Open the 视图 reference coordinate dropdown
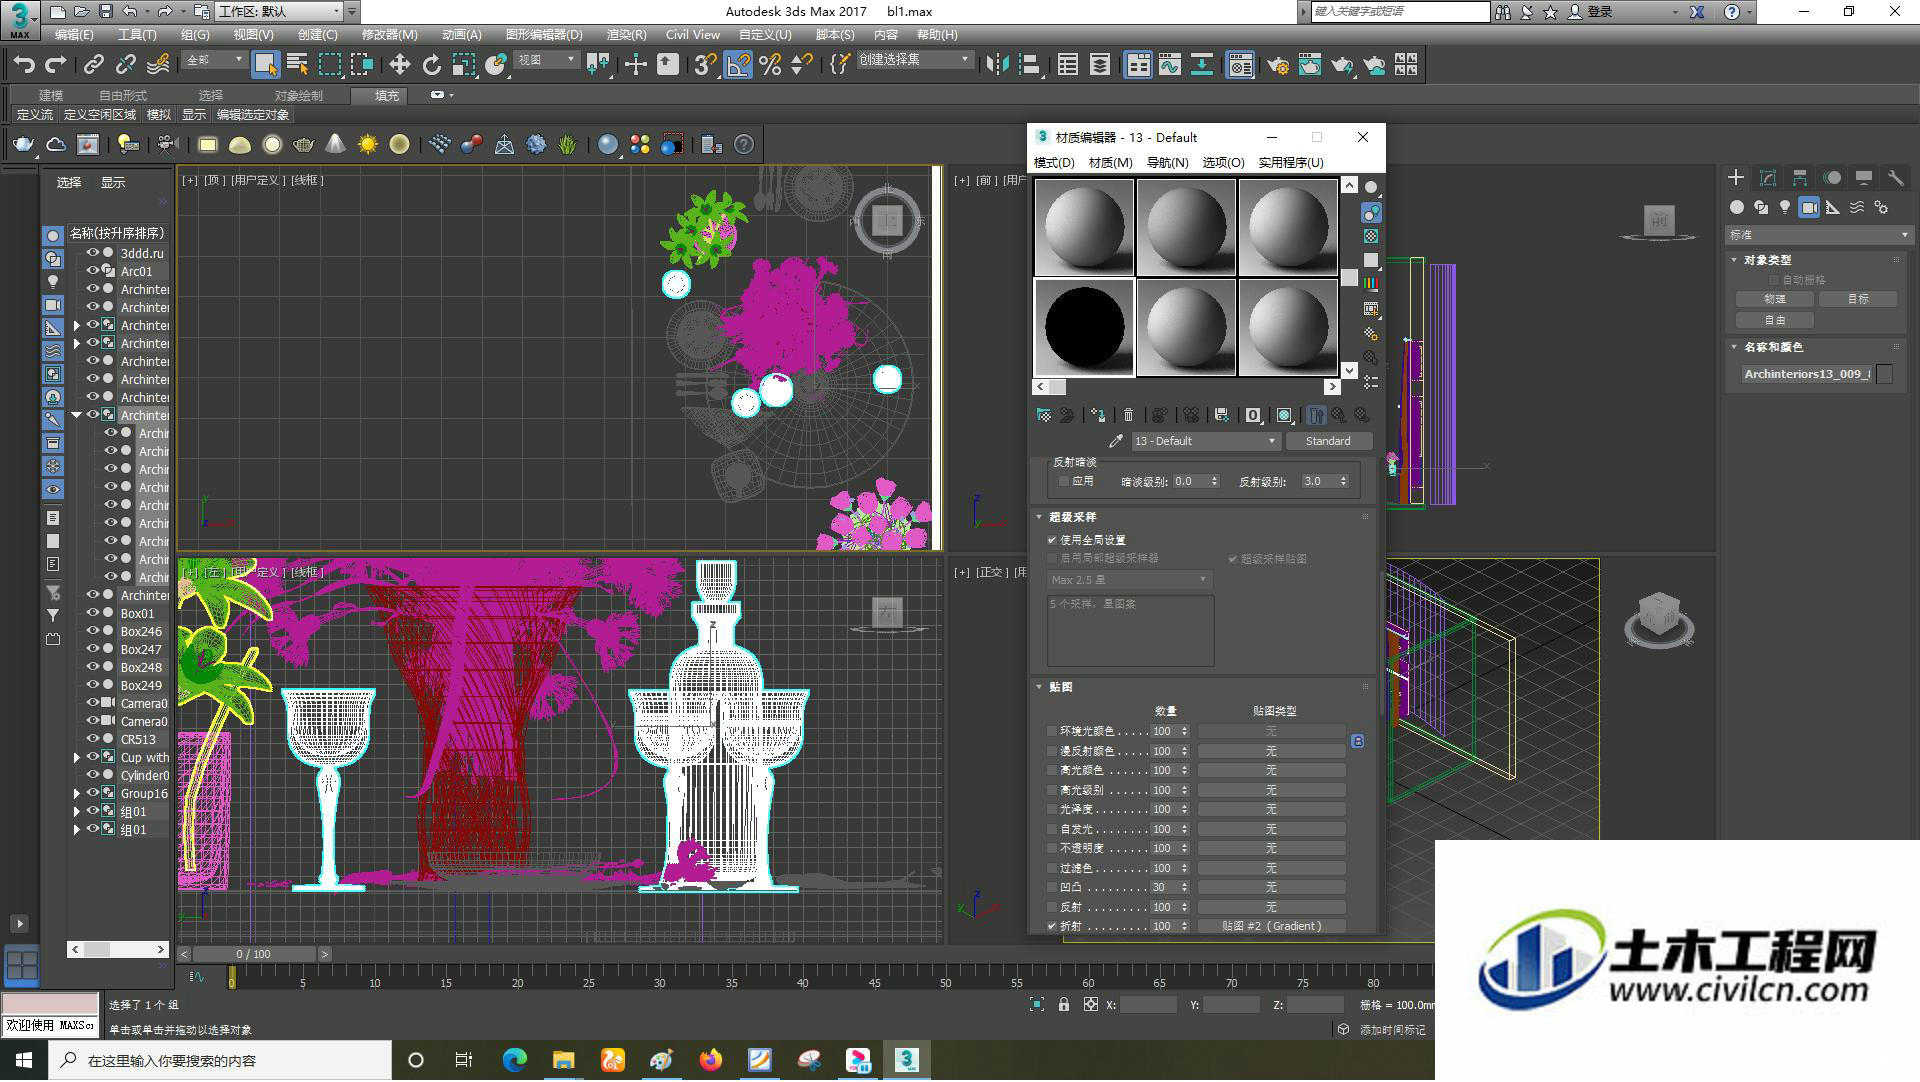The height and width of the screenshot is (1082, 1920). (546, 61)
